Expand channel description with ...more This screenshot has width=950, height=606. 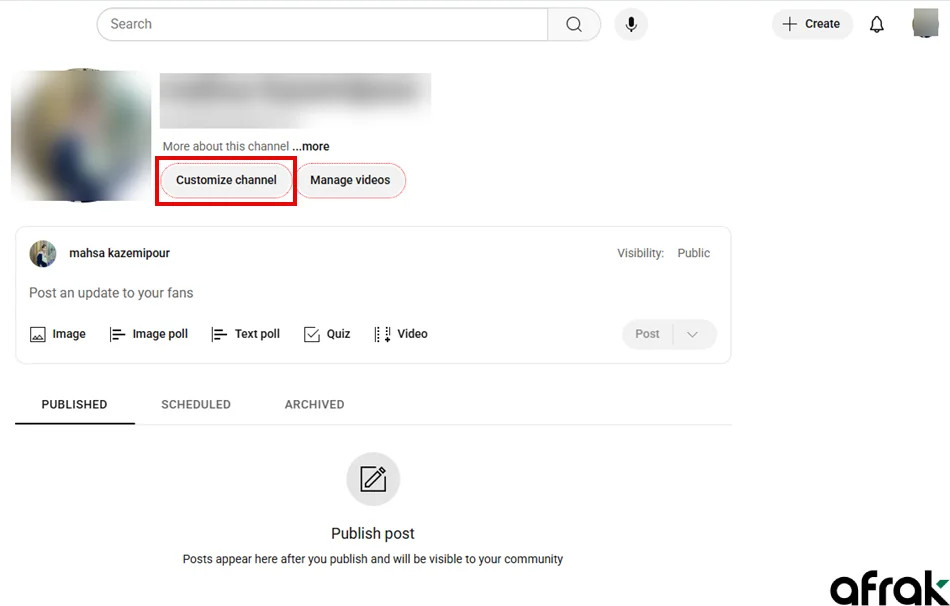pos(311,146)
